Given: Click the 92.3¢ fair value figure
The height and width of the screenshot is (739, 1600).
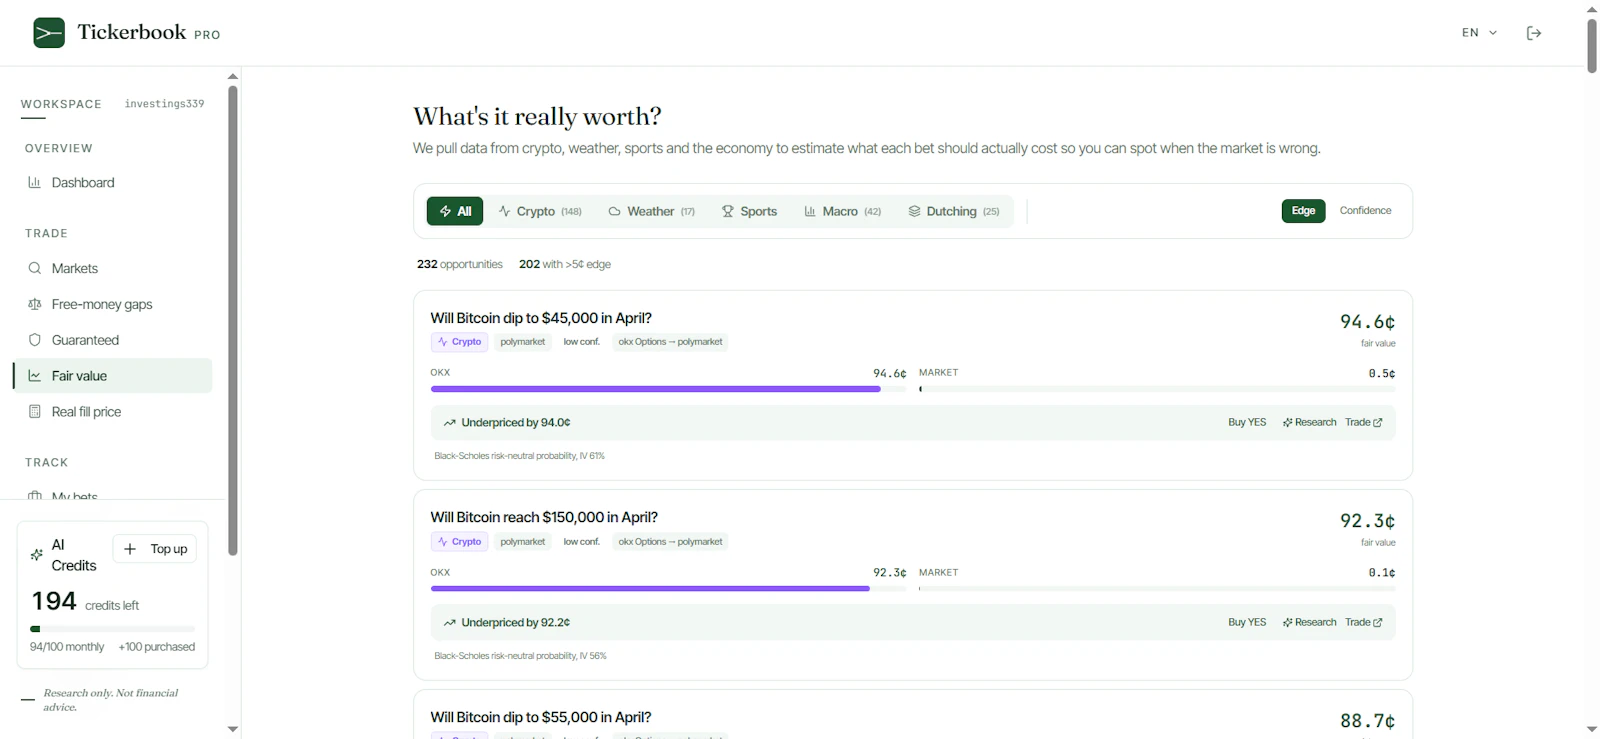Looking at the screenshot, I should (x=1367, y=521).
